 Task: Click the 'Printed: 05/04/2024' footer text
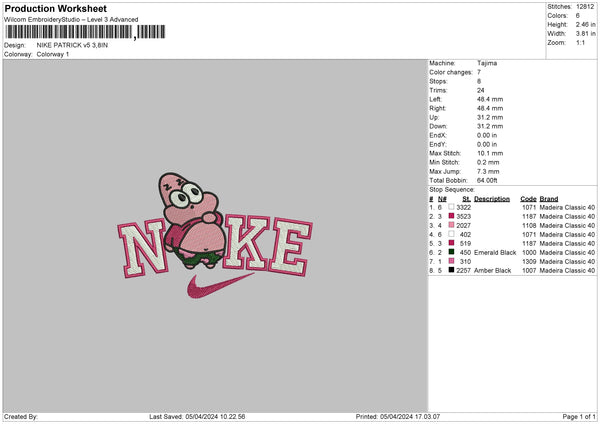tap(398, 416)
